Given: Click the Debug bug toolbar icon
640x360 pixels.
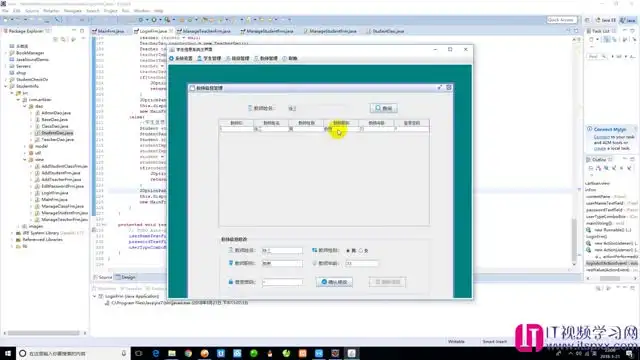Looking at the screenshot, I should click(x=141, y=20).
